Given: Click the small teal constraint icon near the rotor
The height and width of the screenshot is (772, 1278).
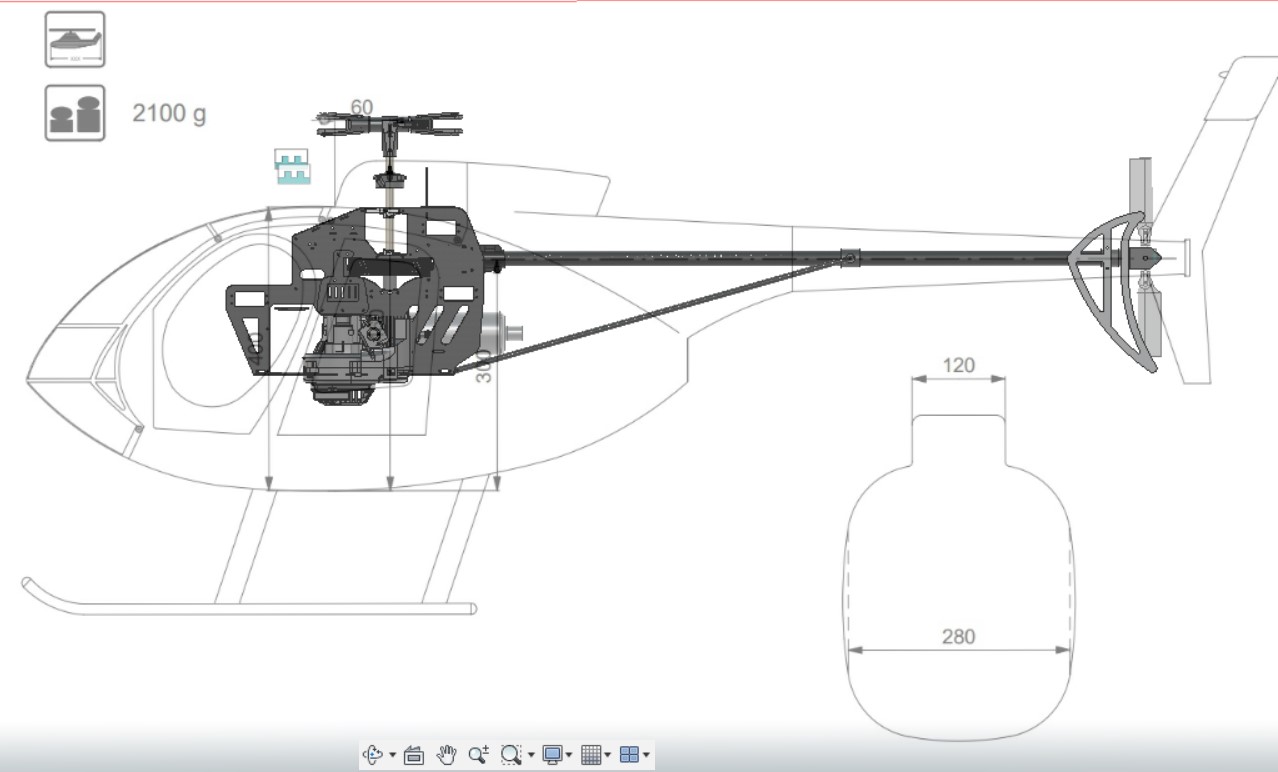Looking at the screenshot, I should tap(291, 167).
